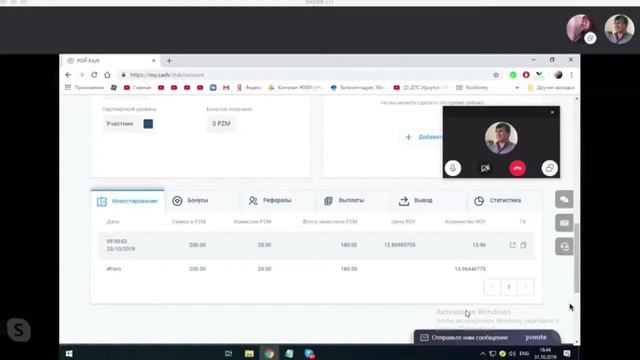
Task: Open the Приложения bookmarks shortcut
Action: coord(84,87)
